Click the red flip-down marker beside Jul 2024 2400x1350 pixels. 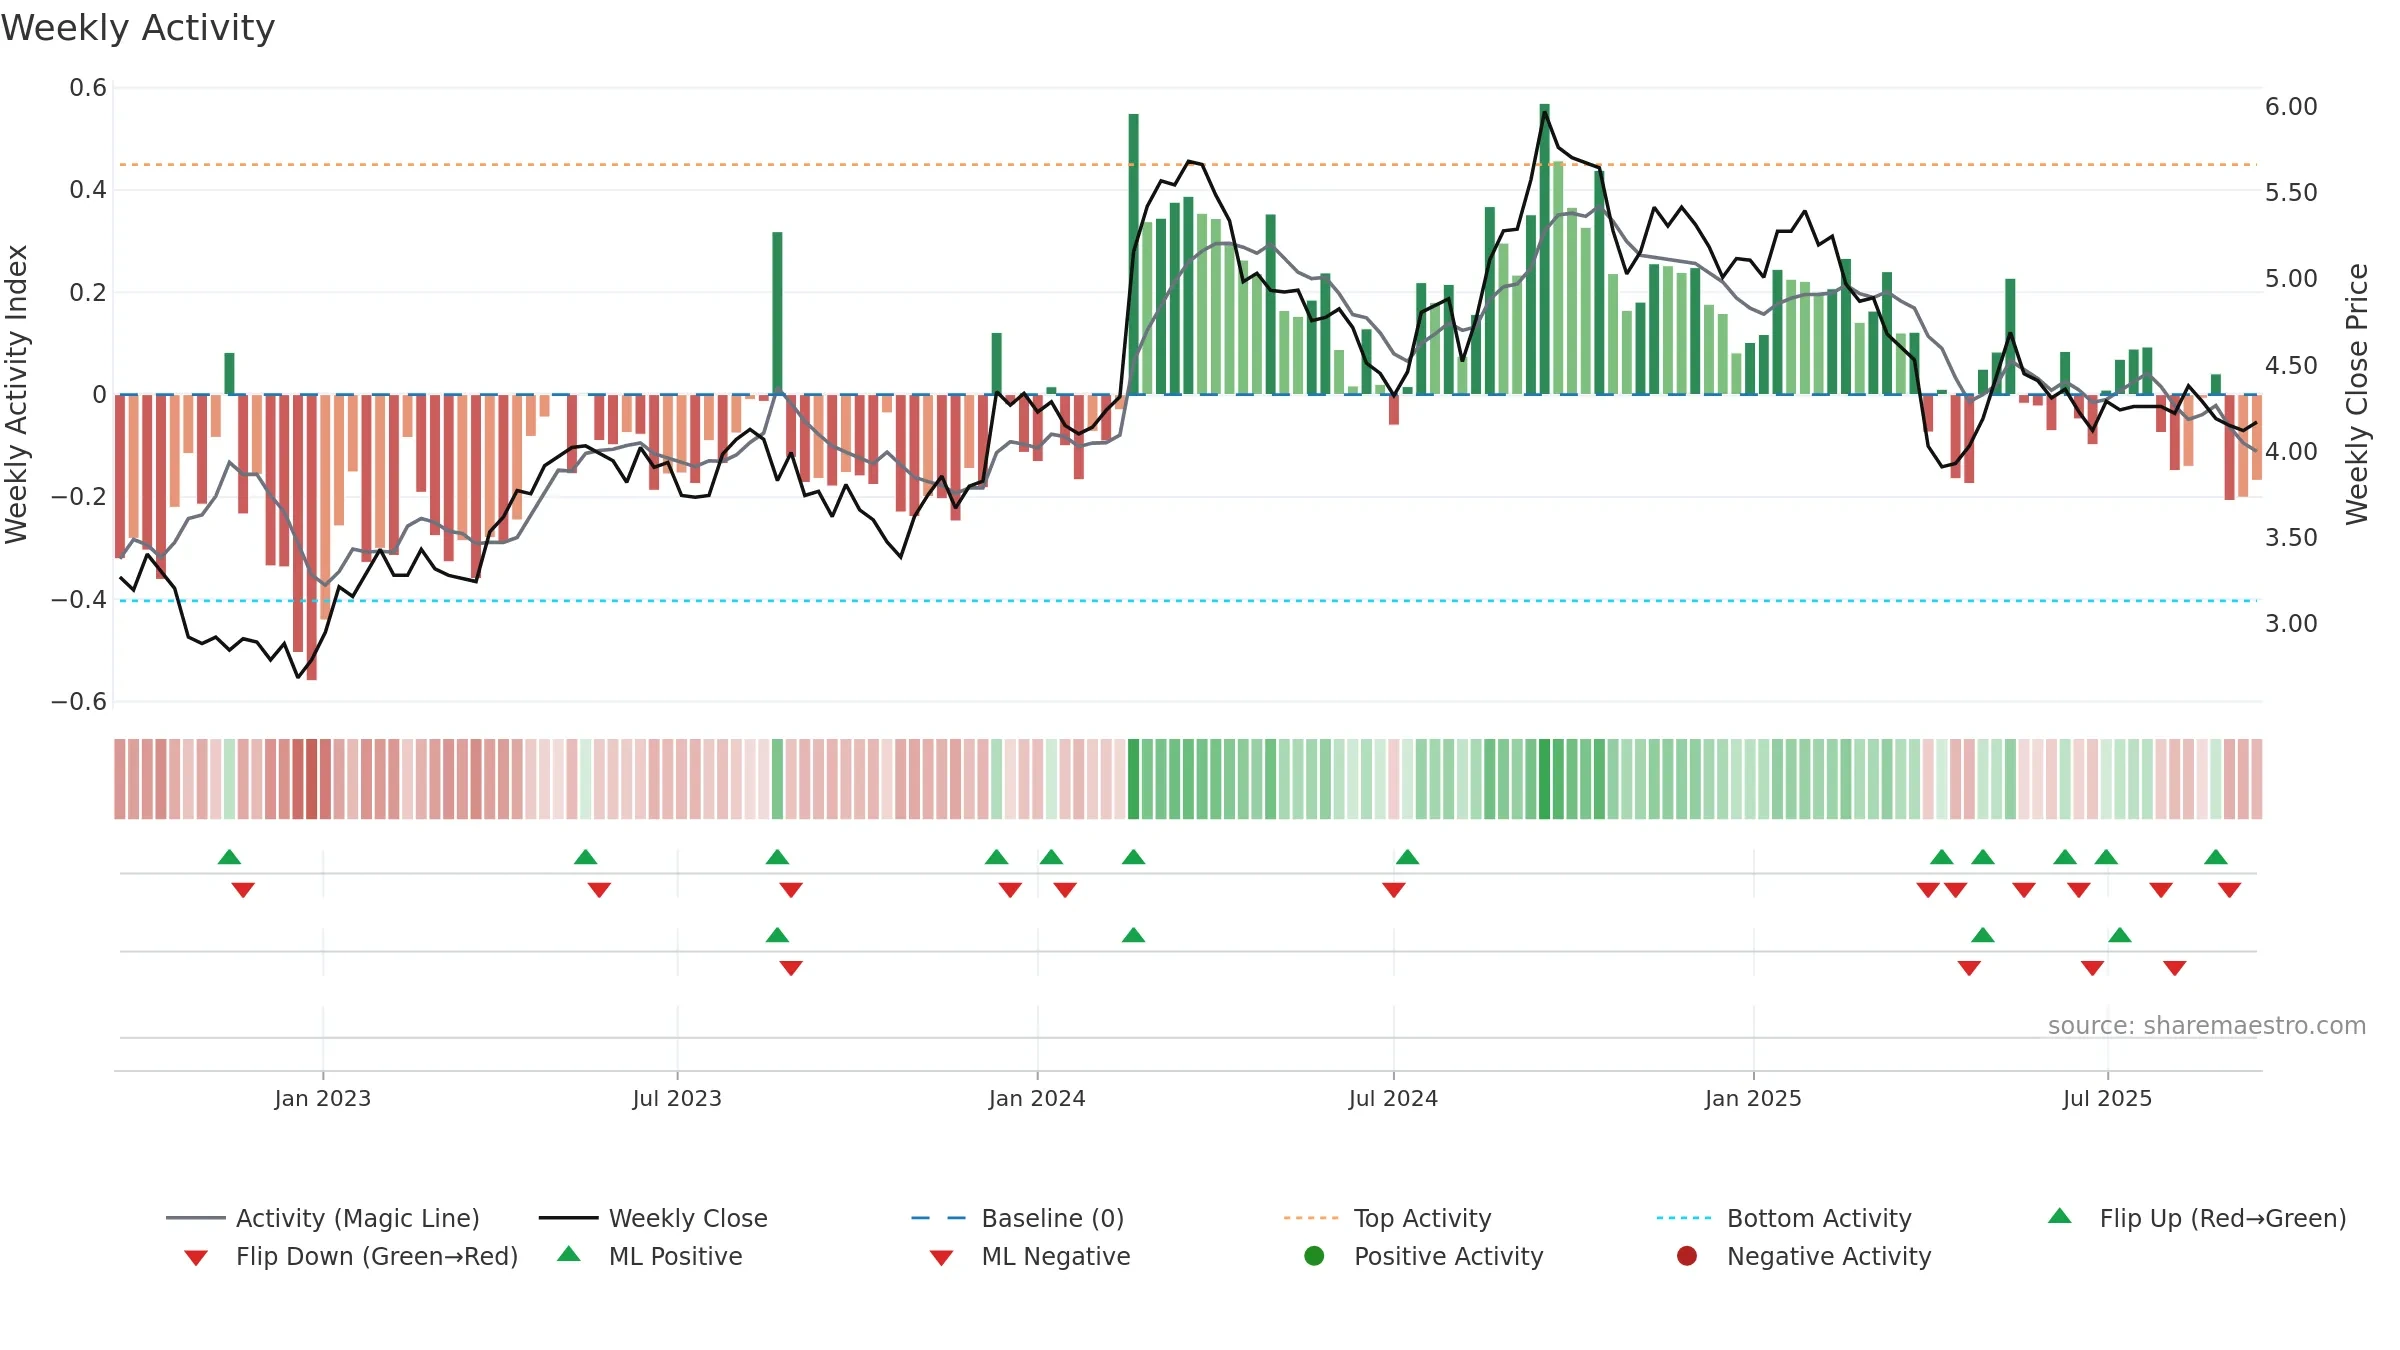point(1394,890)
